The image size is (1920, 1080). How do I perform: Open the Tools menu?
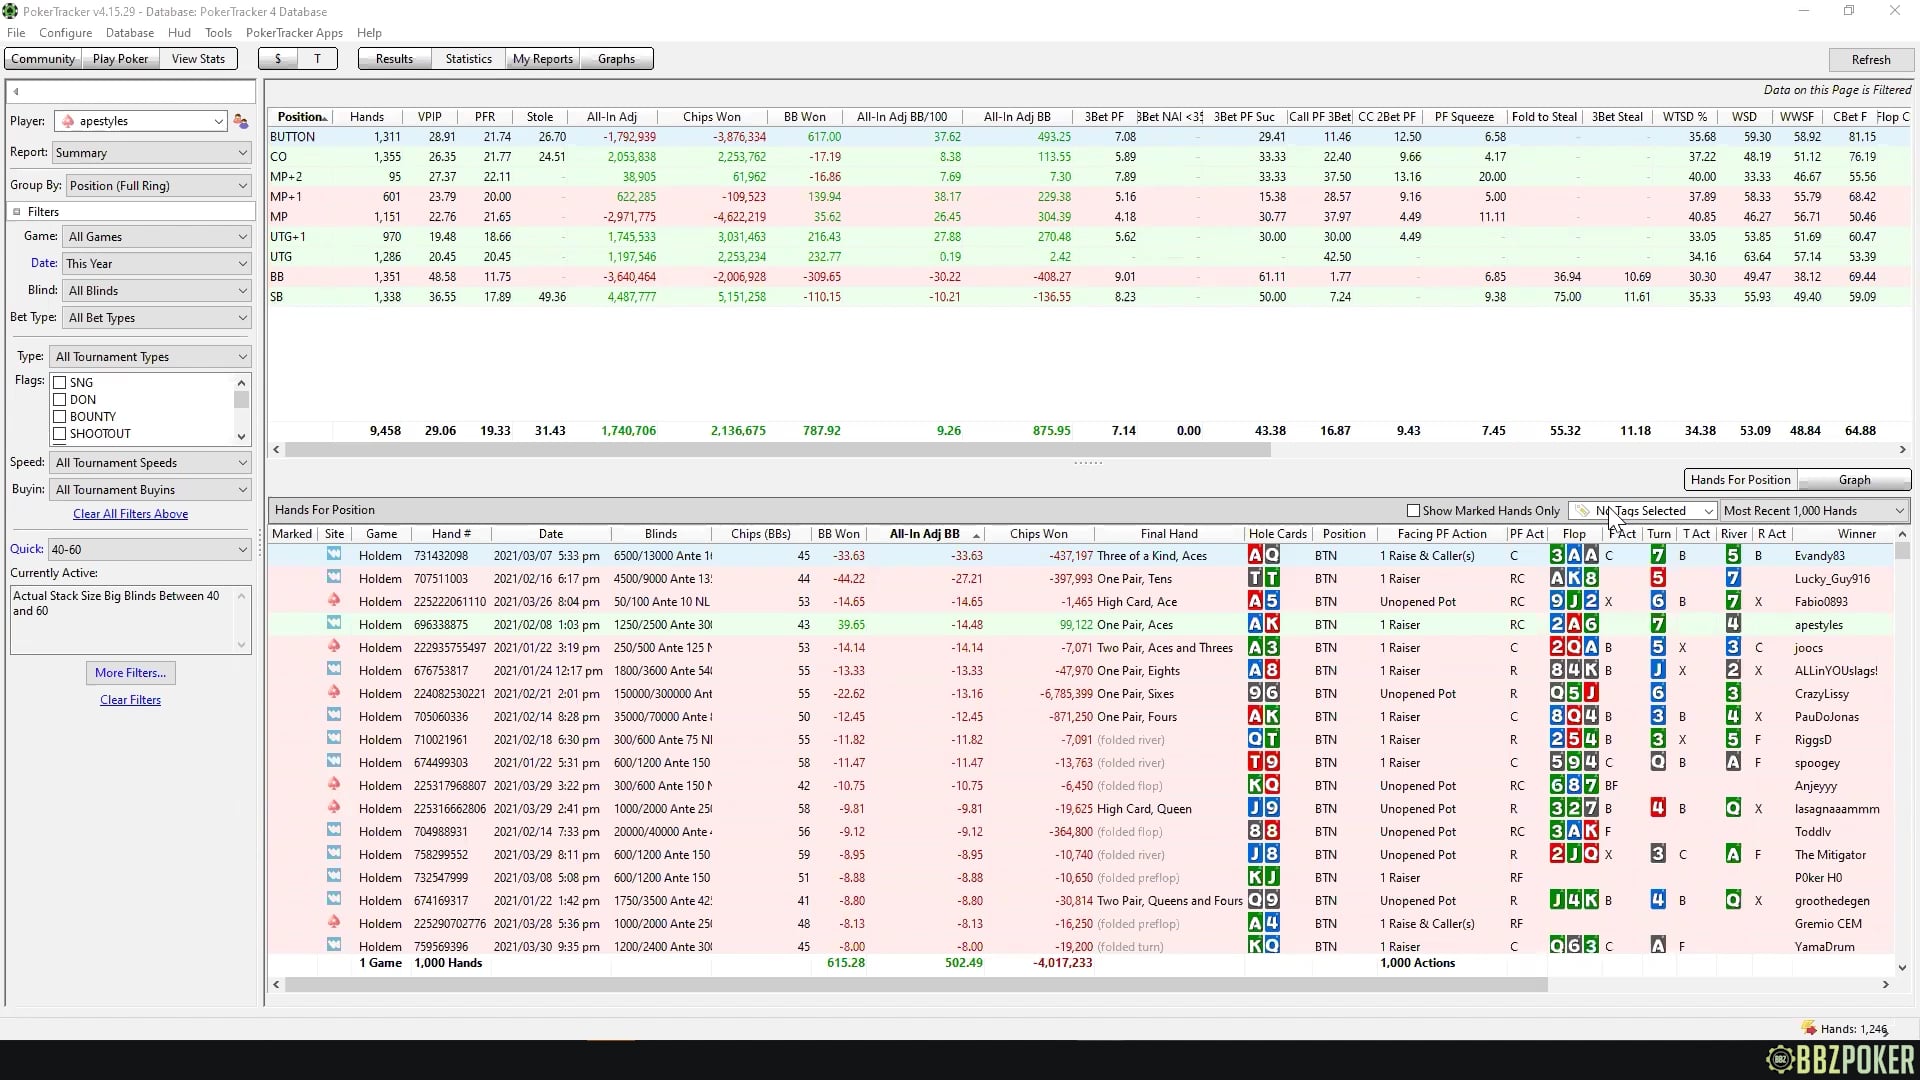[218, 32]
